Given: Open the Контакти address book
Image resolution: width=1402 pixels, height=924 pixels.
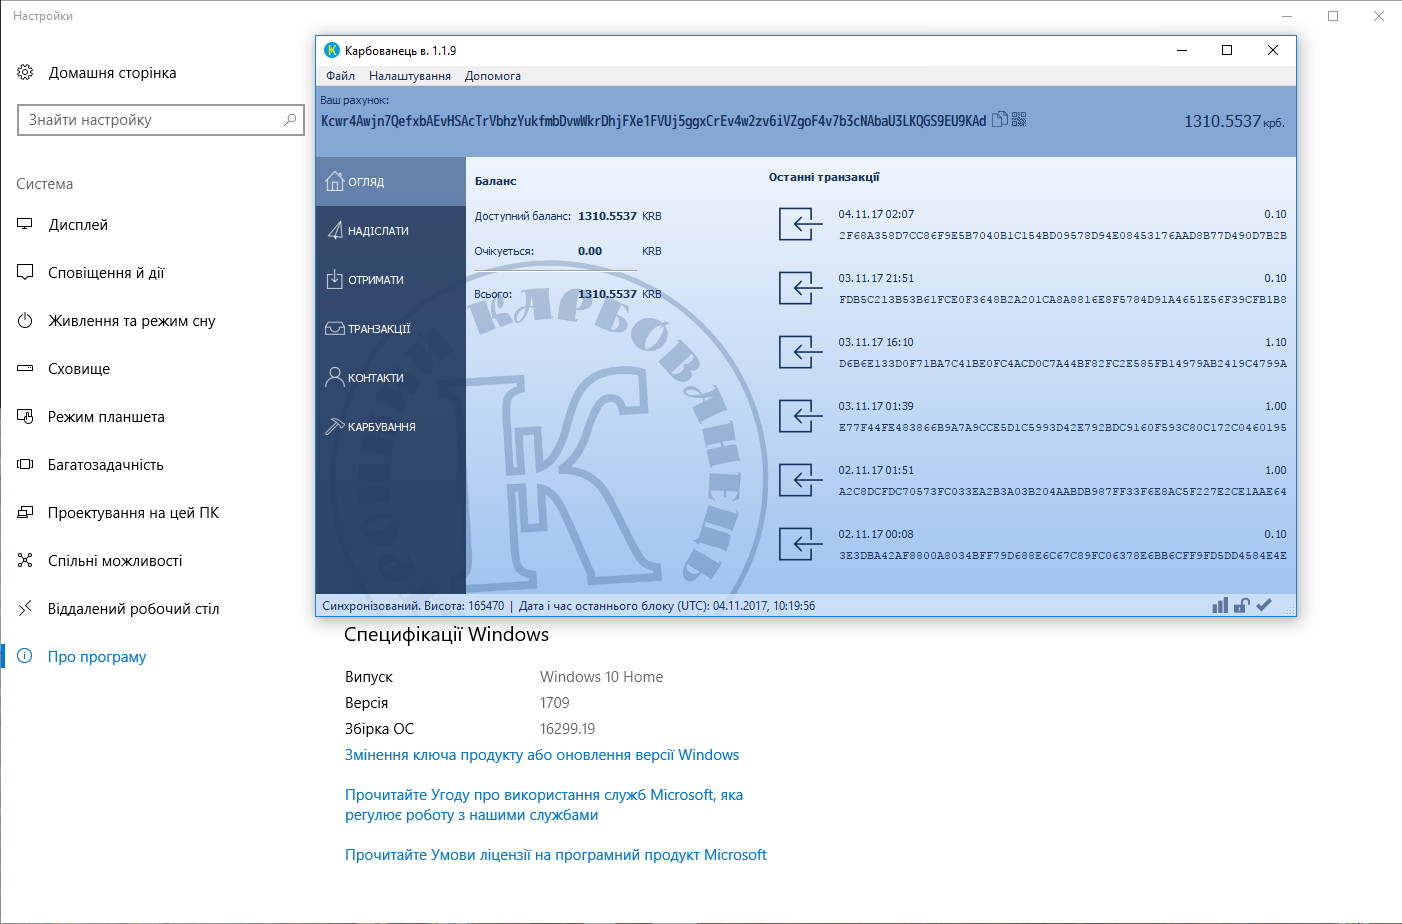Looking at the screenshot, I should point(391,377).
